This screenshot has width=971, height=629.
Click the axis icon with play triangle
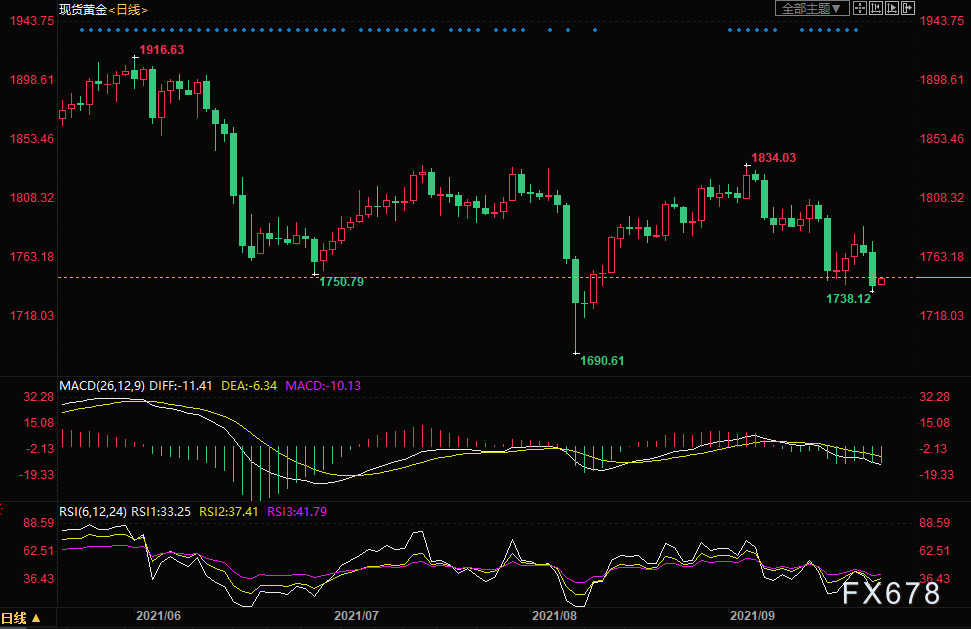pos(892,8)
